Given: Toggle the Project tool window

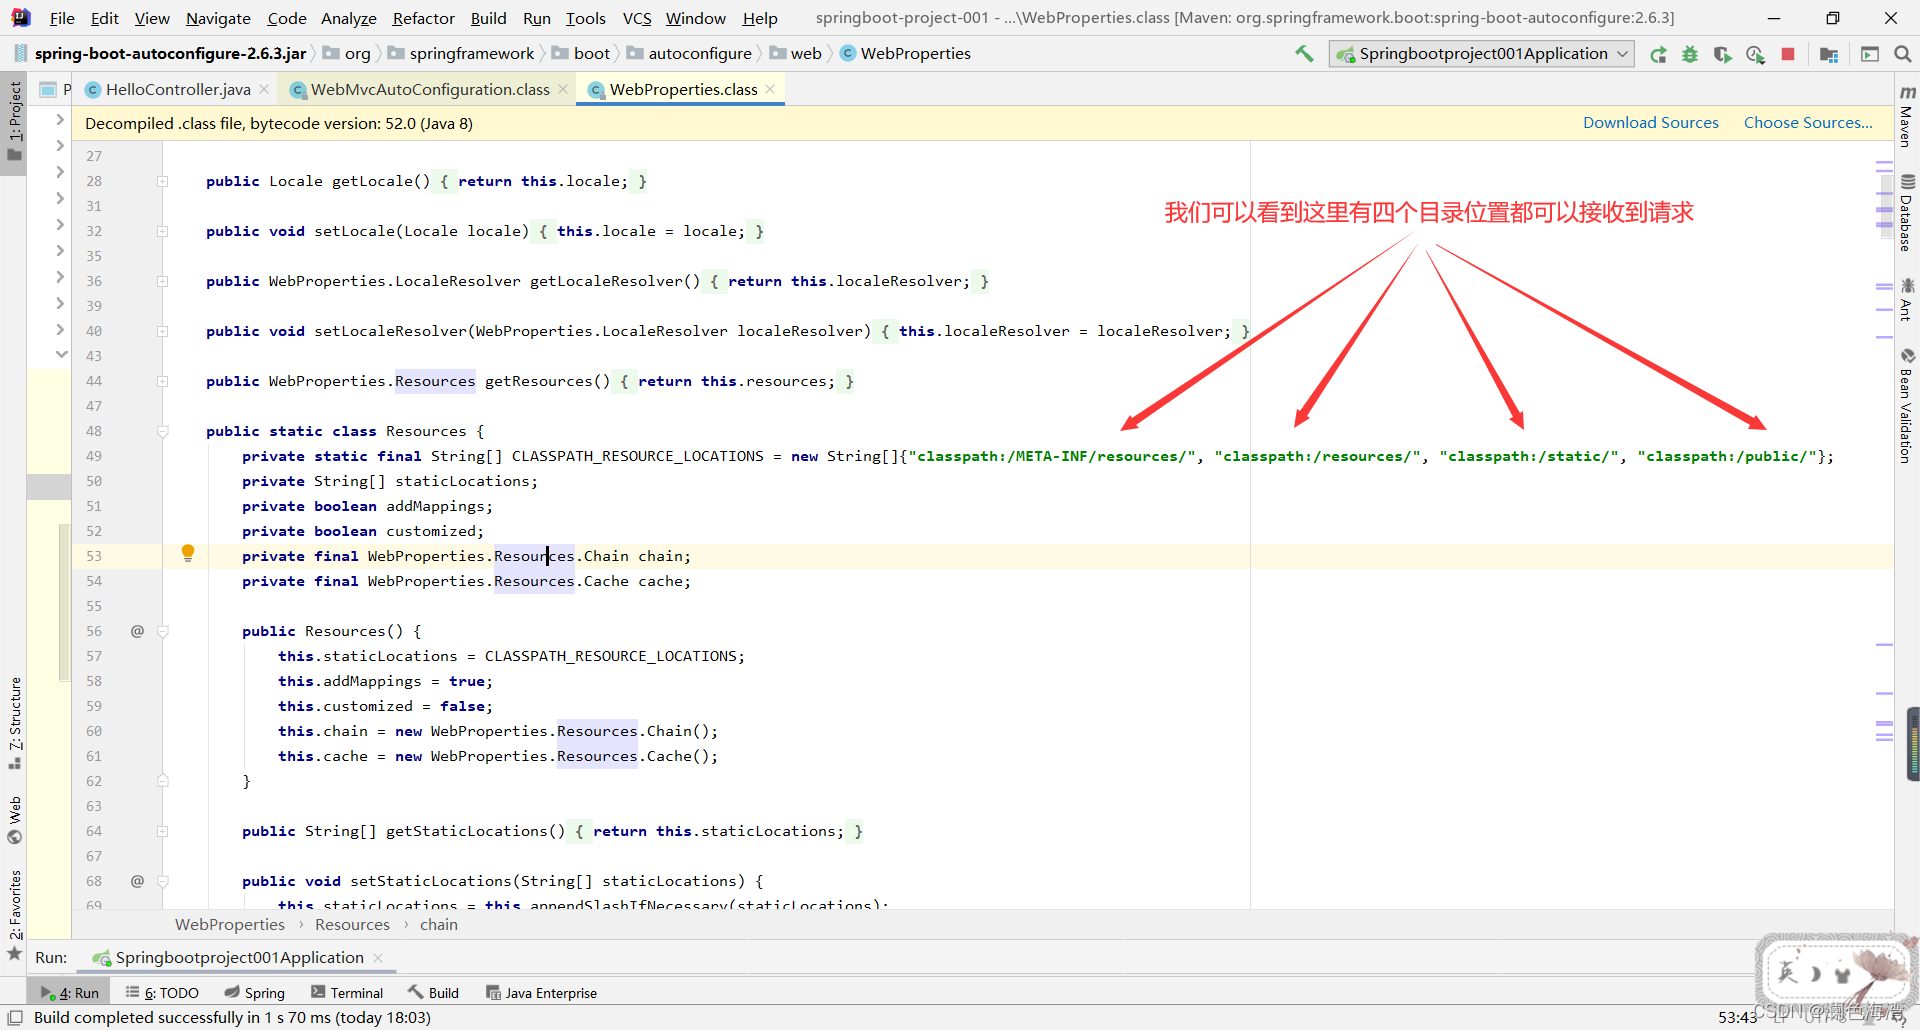Looking at the screenshot, I should pyautogui.click(x=14, y=122).
